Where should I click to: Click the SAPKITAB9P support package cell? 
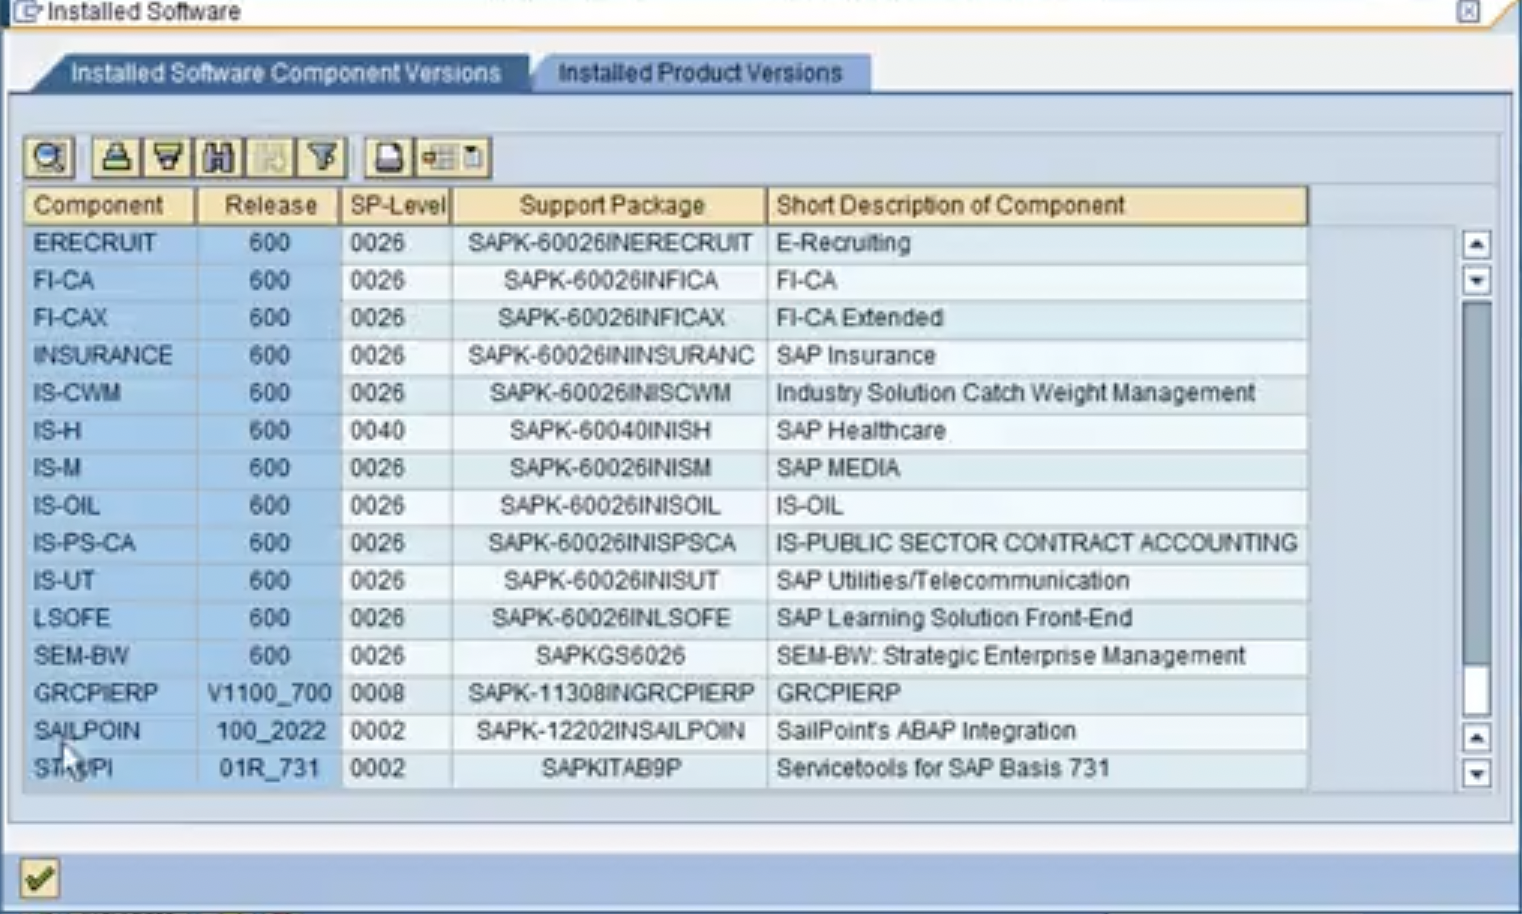click(x=611, y=768)
